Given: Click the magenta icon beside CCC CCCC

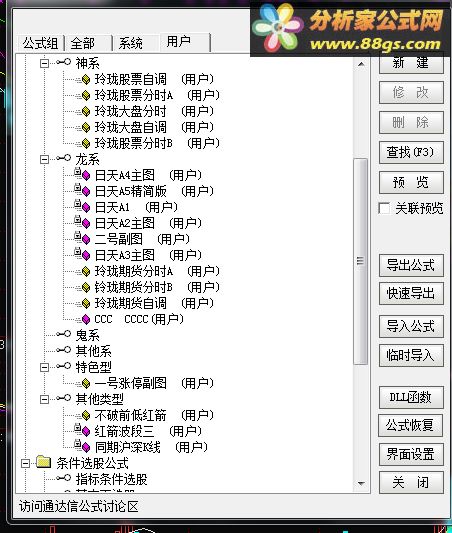Looking at the screenshot, I should tap(86, 319).
